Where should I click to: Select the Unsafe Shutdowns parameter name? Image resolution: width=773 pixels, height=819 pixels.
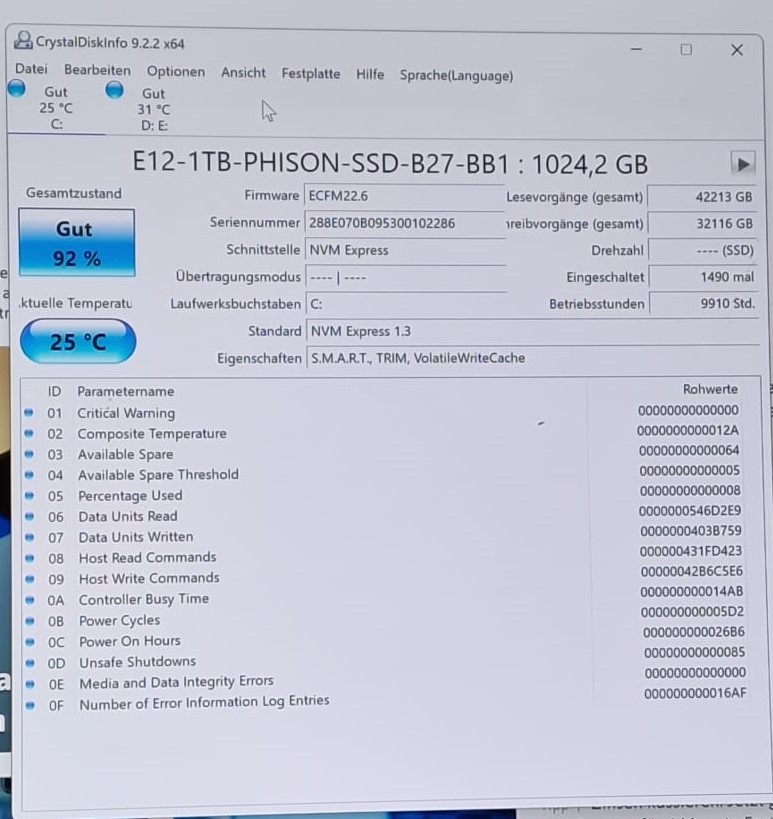[x=137, y=662]
